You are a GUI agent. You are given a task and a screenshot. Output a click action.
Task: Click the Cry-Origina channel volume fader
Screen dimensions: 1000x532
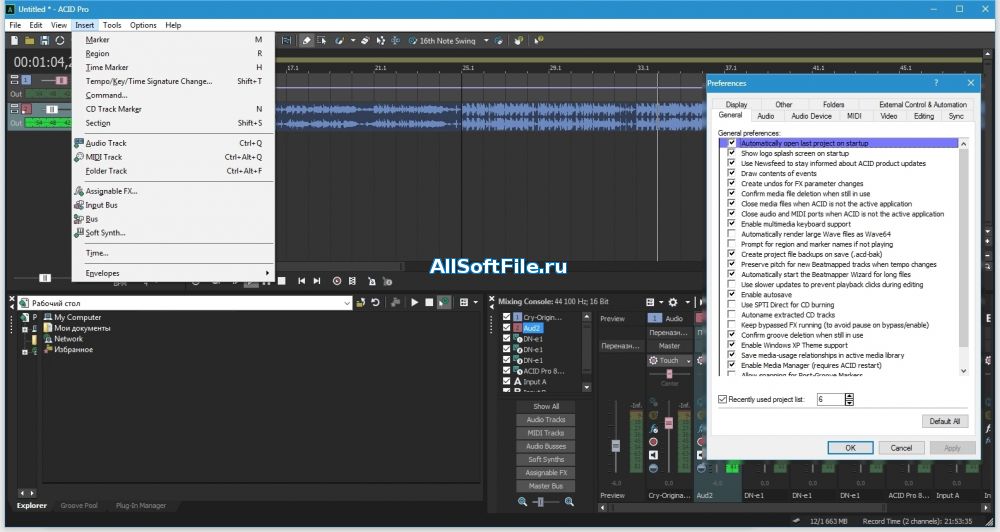[668, 422]
